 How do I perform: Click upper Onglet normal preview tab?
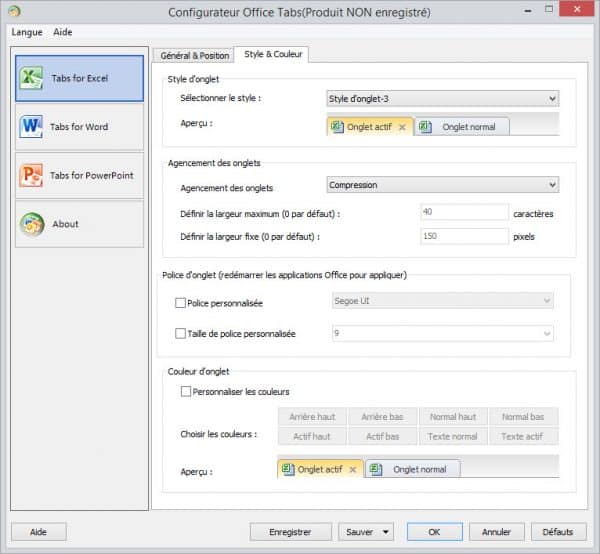(462, 127)
